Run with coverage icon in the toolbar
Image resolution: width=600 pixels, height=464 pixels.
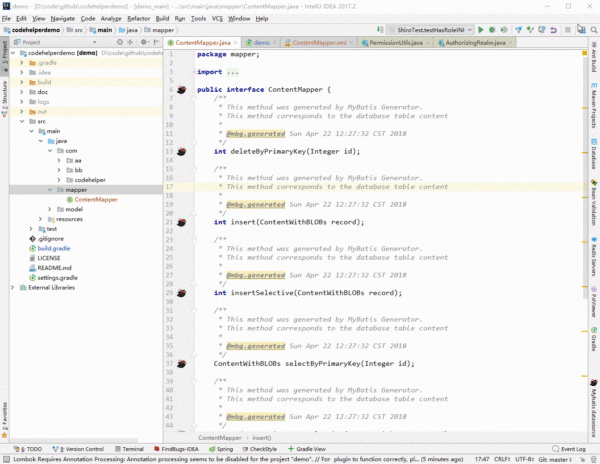pos(504,30)
